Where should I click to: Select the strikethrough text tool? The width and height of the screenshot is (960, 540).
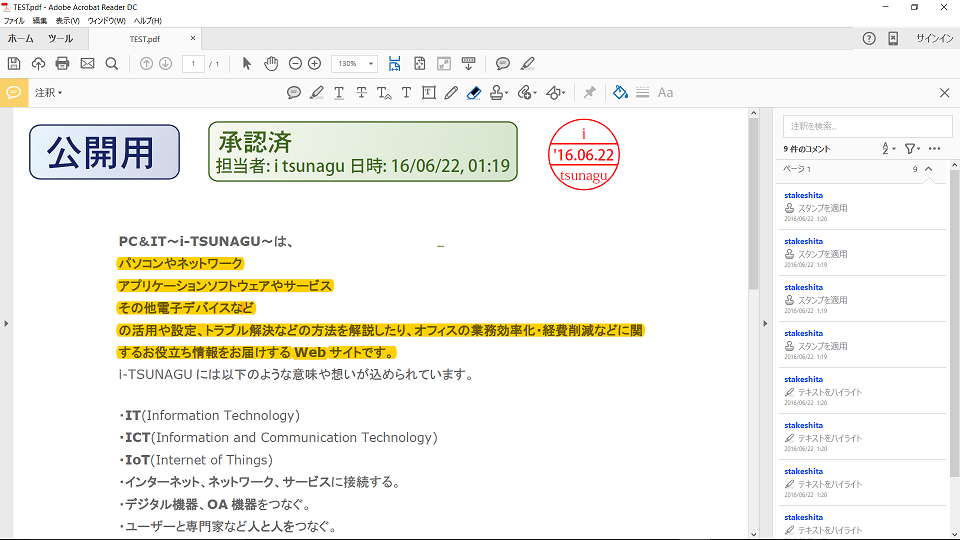[x=361, y=93]
